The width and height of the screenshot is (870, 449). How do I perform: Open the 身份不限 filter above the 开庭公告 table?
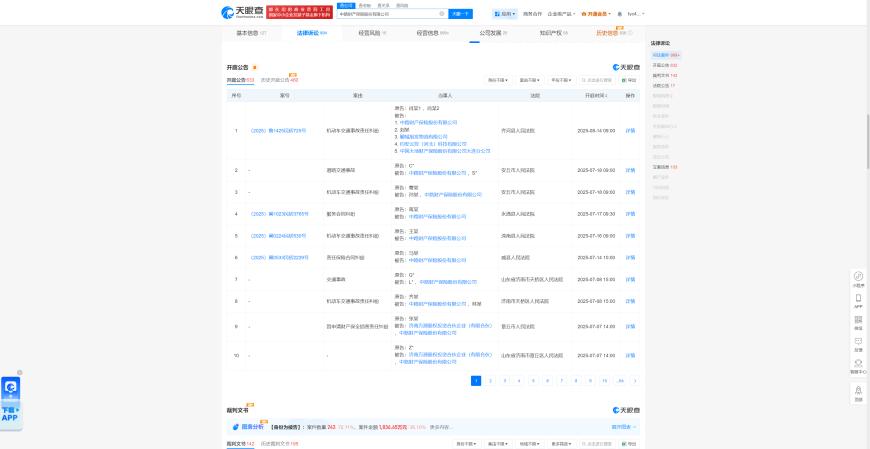pos(498,80)
